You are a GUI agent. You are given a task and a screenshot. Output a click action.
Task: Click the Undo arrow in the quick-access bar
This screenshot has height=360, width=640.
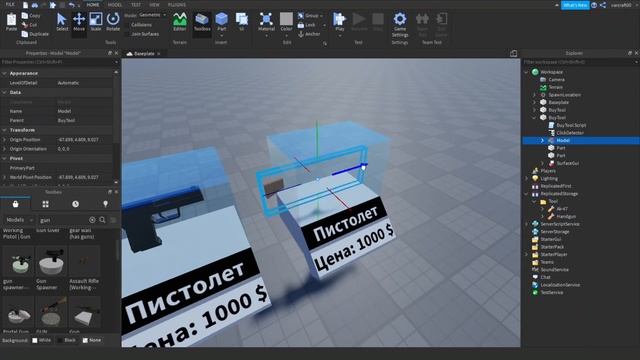pos(72,5)
